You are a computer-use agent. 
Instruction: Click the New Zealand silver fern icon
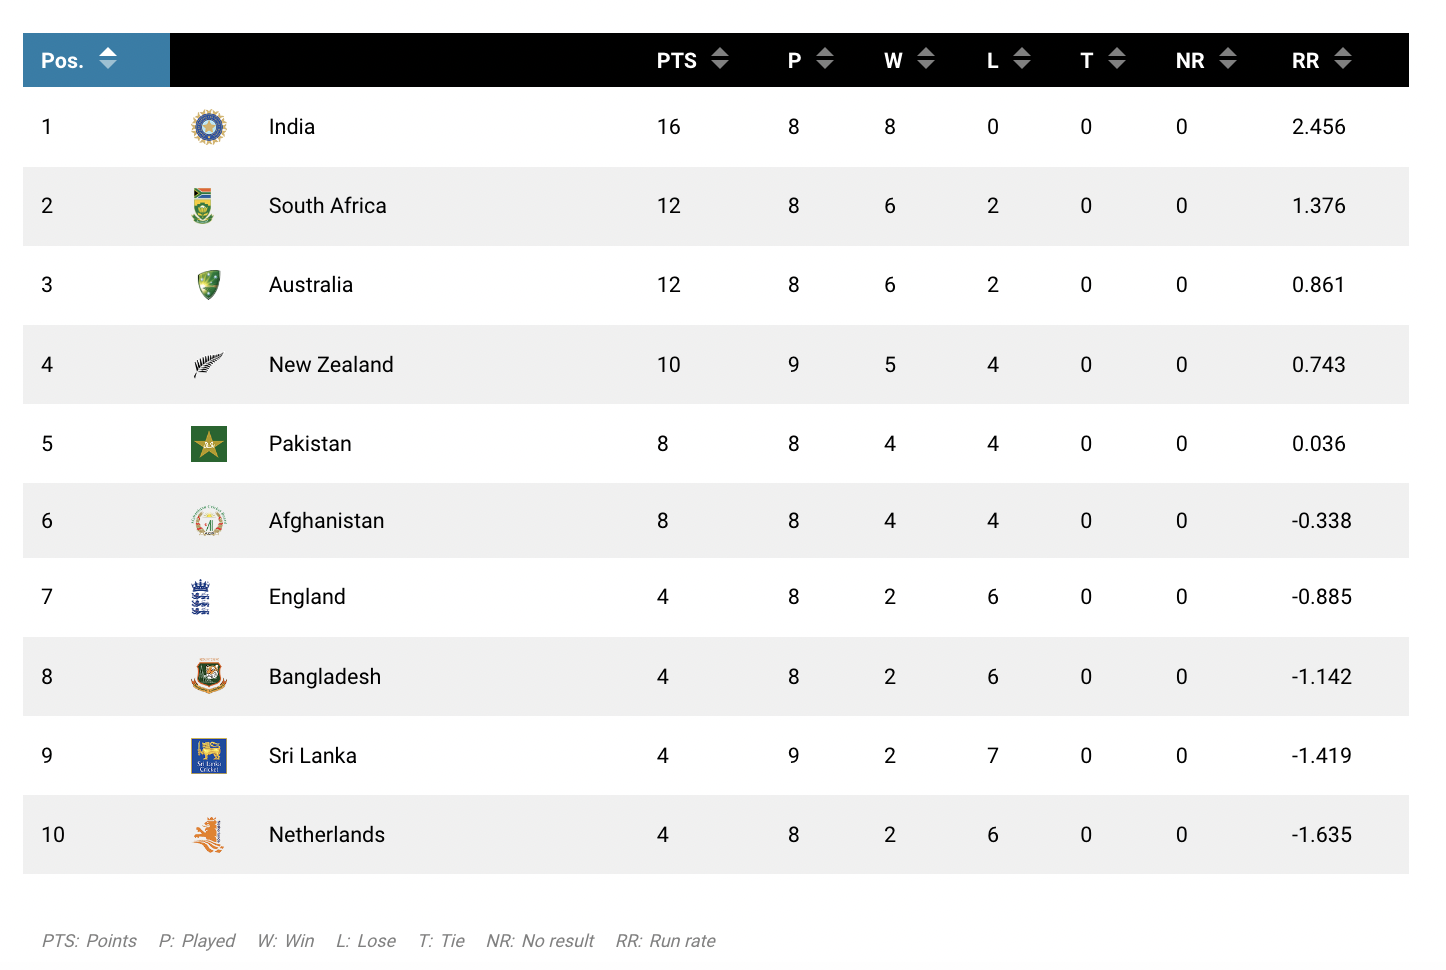point(208,364)
